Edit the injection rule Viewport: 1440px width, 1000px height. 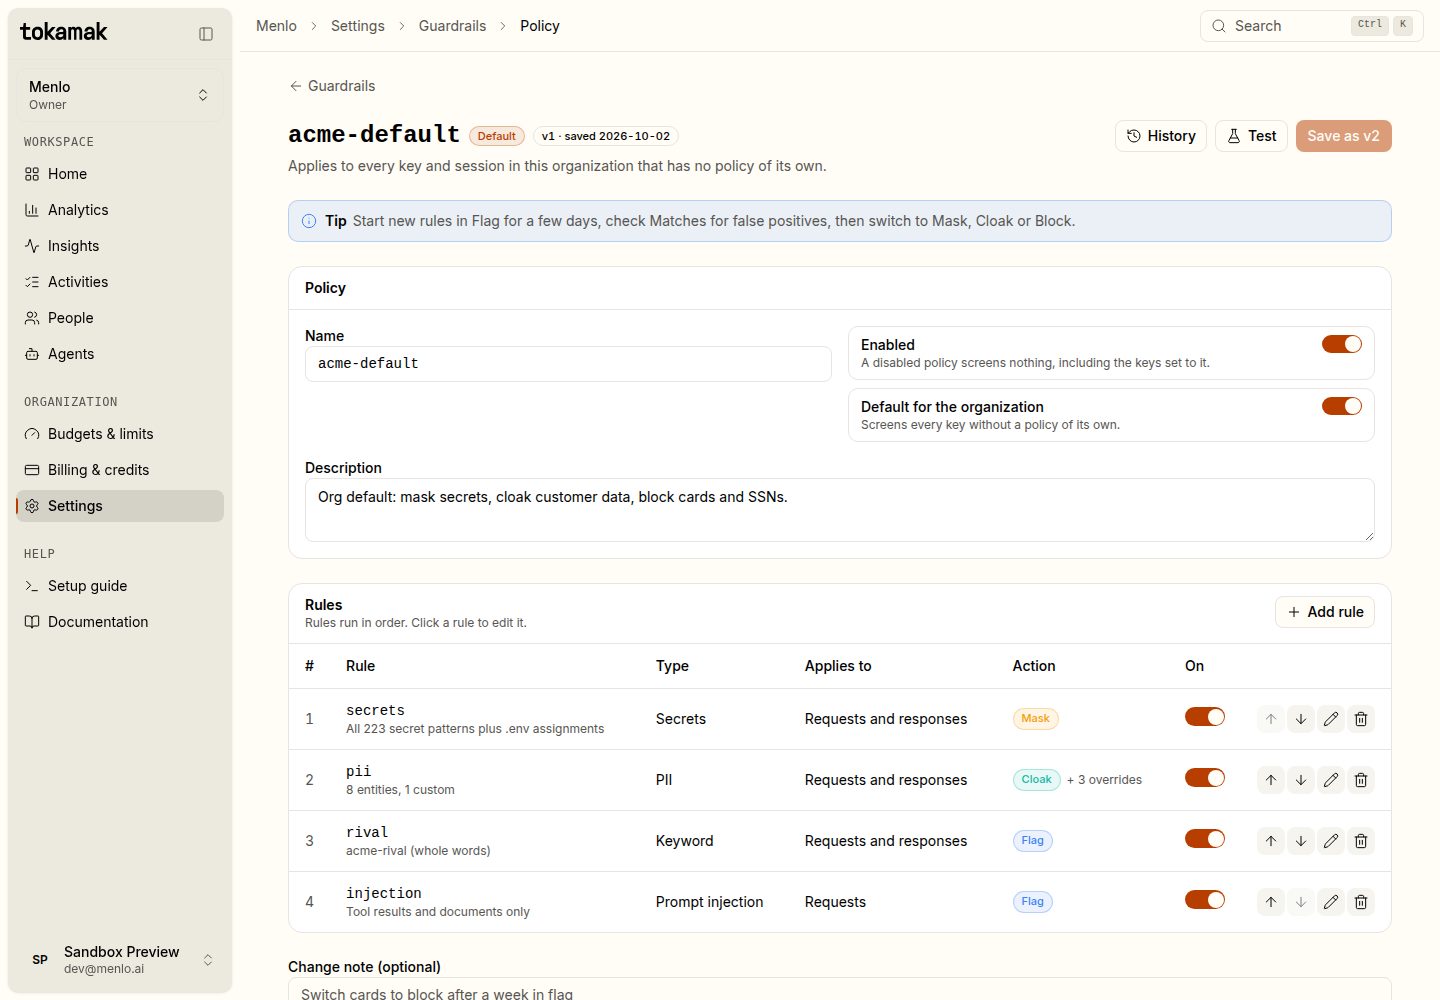(1331, 902)
